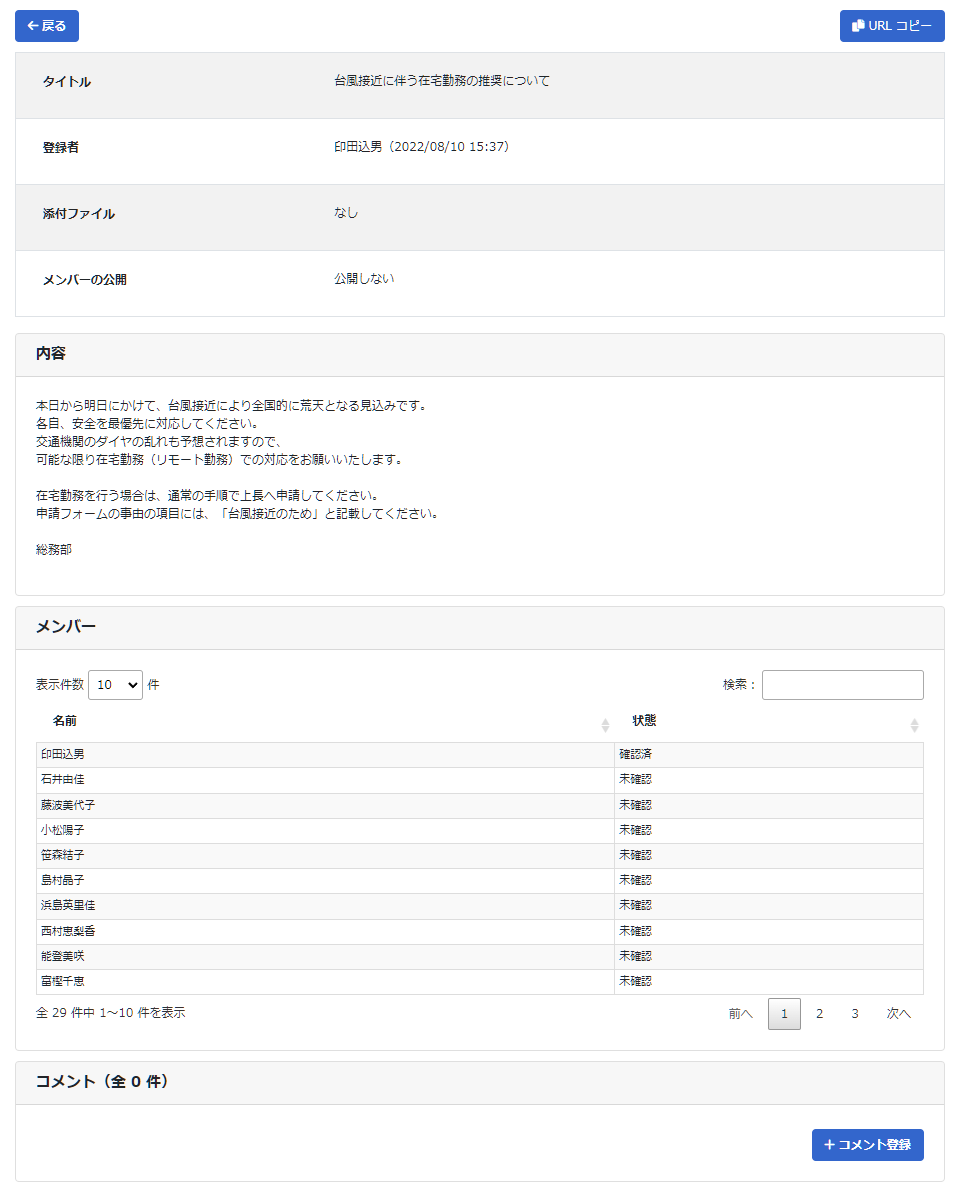Click the 前へ pagination link

pos(740,1014)
